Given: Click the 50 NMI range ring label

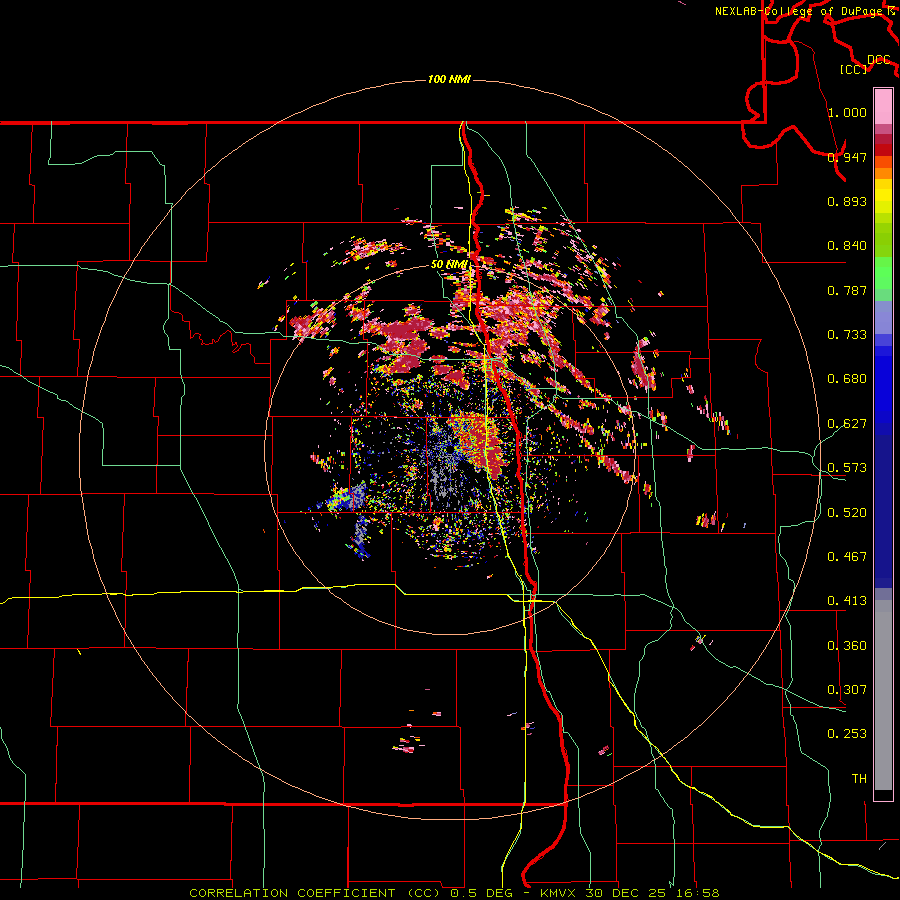Looking at the screenshot, I should [x=449, y=265].
